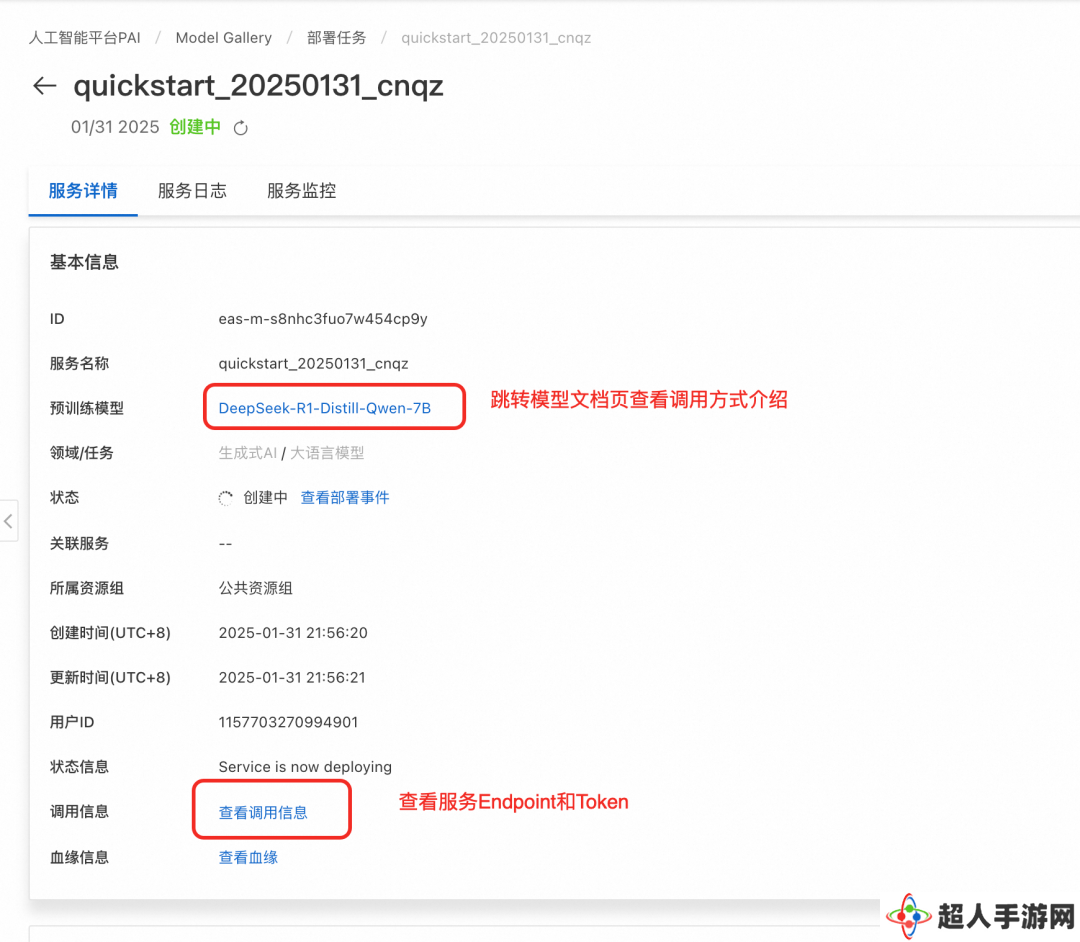
Task: Click the 生成式AI domain link
Action: tap(248, 453)
